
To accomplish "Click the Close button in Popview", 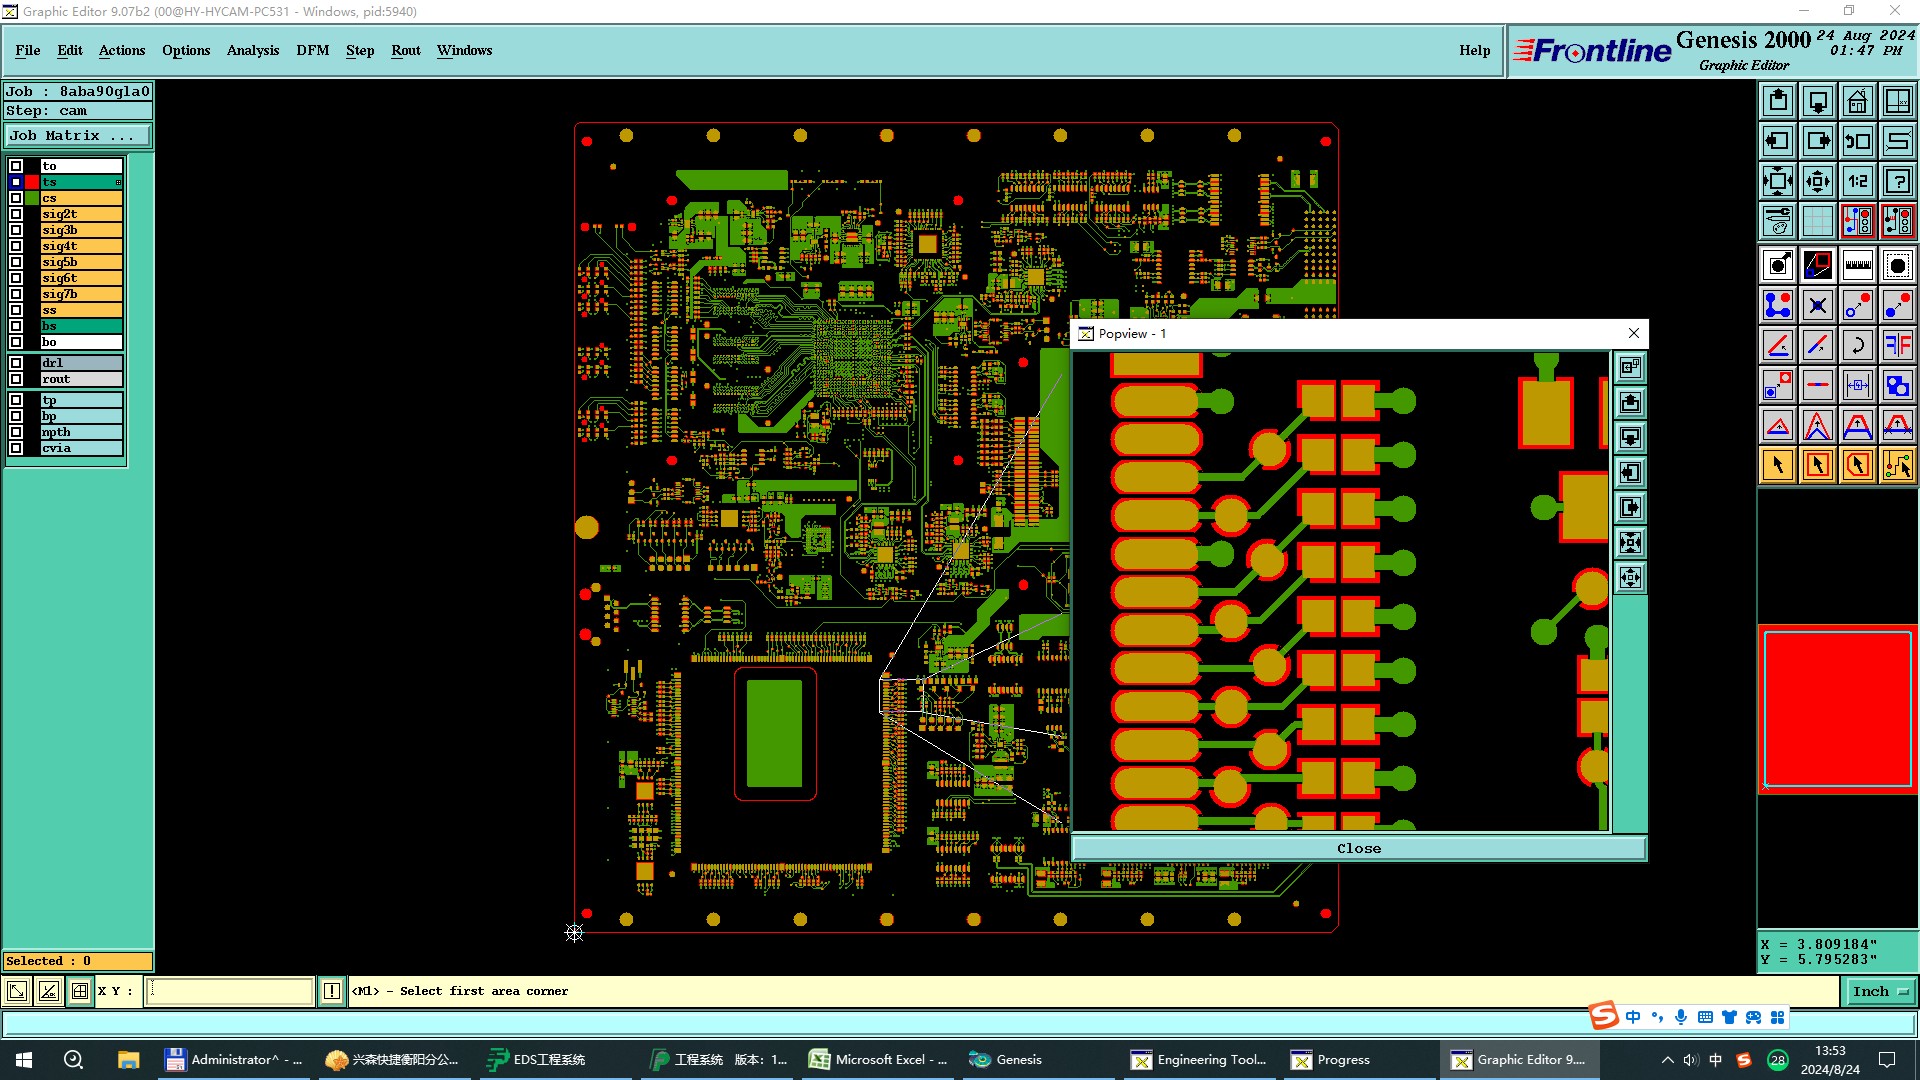I will pyautogui.click(x=1358, y=848).
